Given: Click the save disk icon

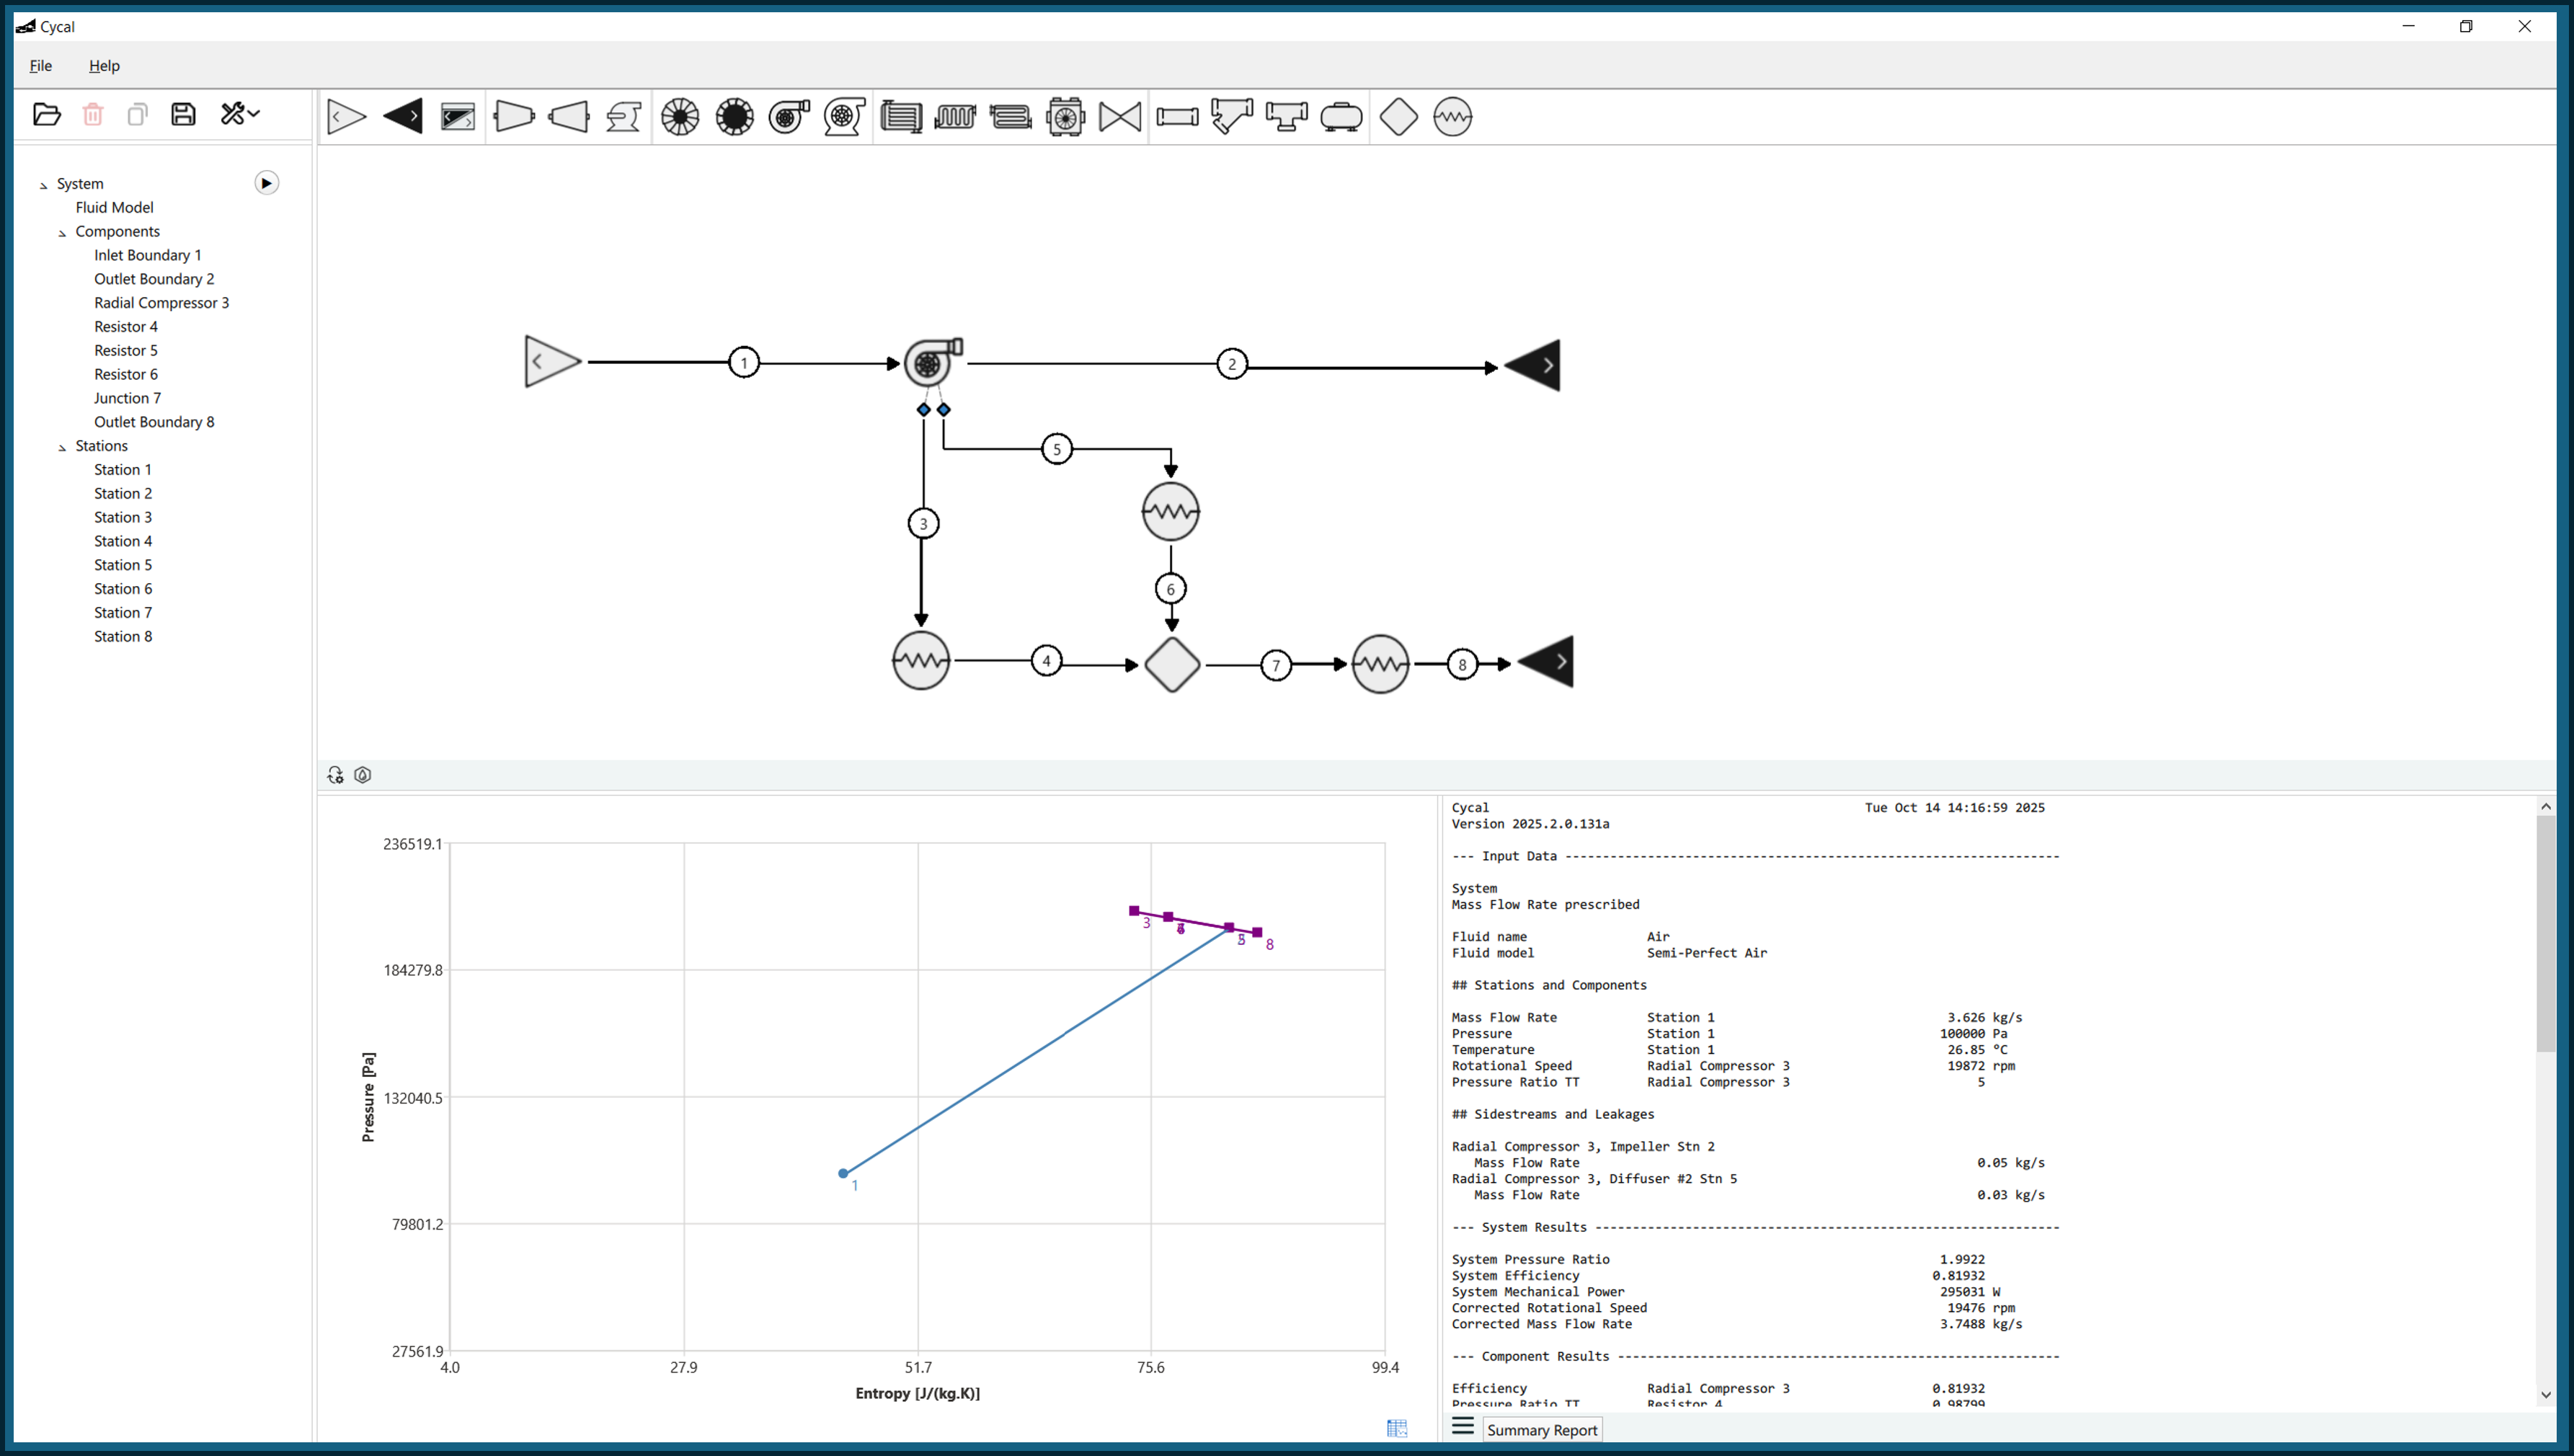Looking at the screenshot, I should 183,114.
